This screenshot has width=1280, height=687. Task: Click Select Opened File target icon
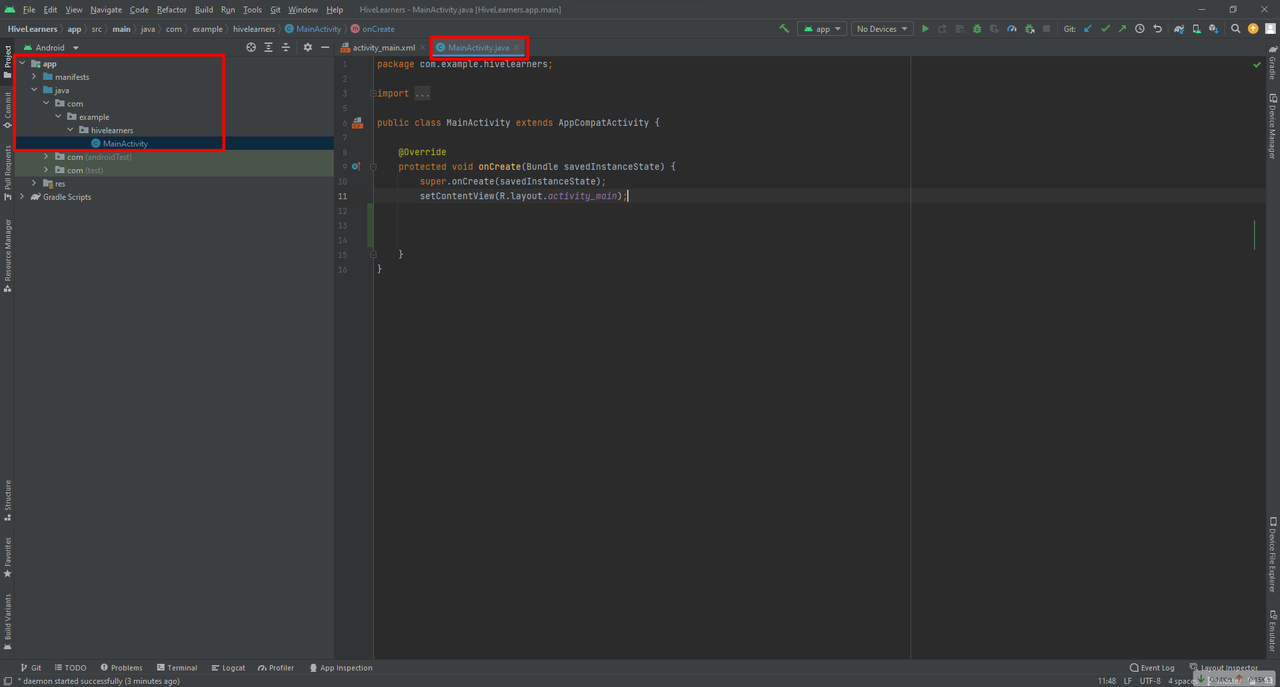(251, 47)
